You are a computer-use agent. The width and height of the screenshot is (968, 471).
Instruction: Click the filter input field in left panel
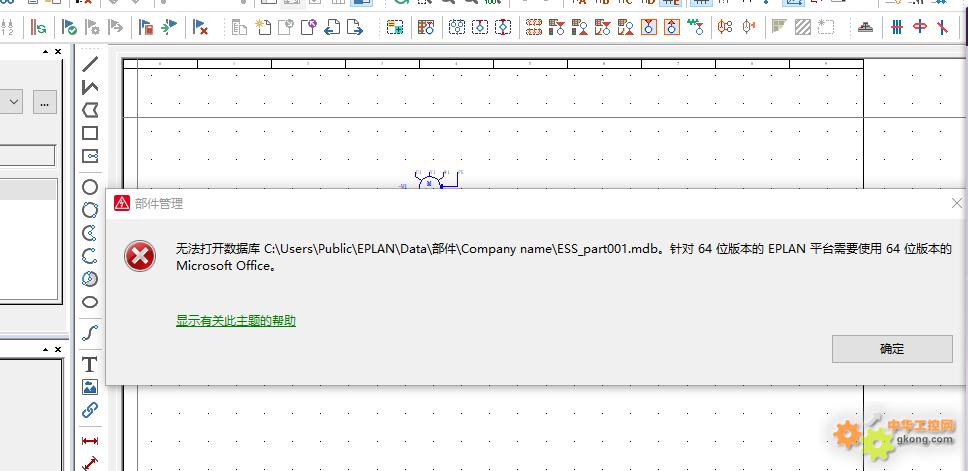27,156
